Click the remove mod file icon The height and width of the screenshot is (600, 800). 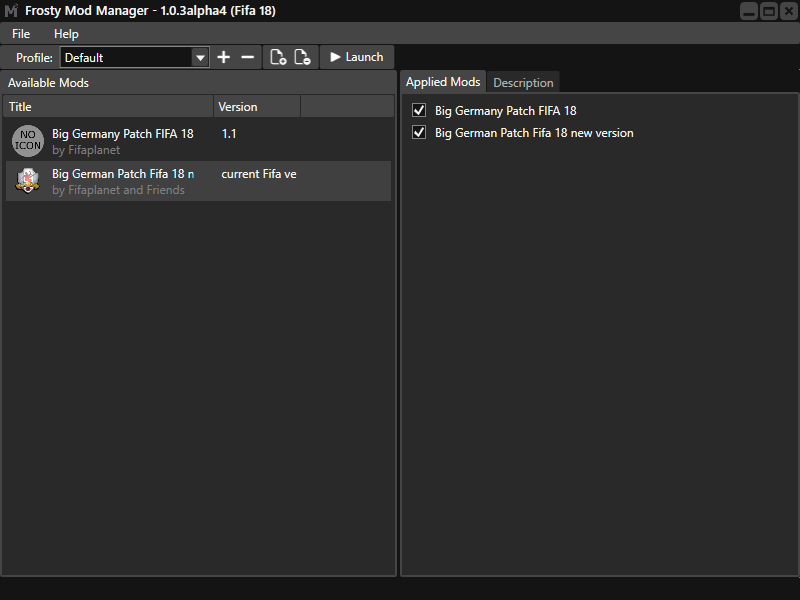click(x=303, y=57)
